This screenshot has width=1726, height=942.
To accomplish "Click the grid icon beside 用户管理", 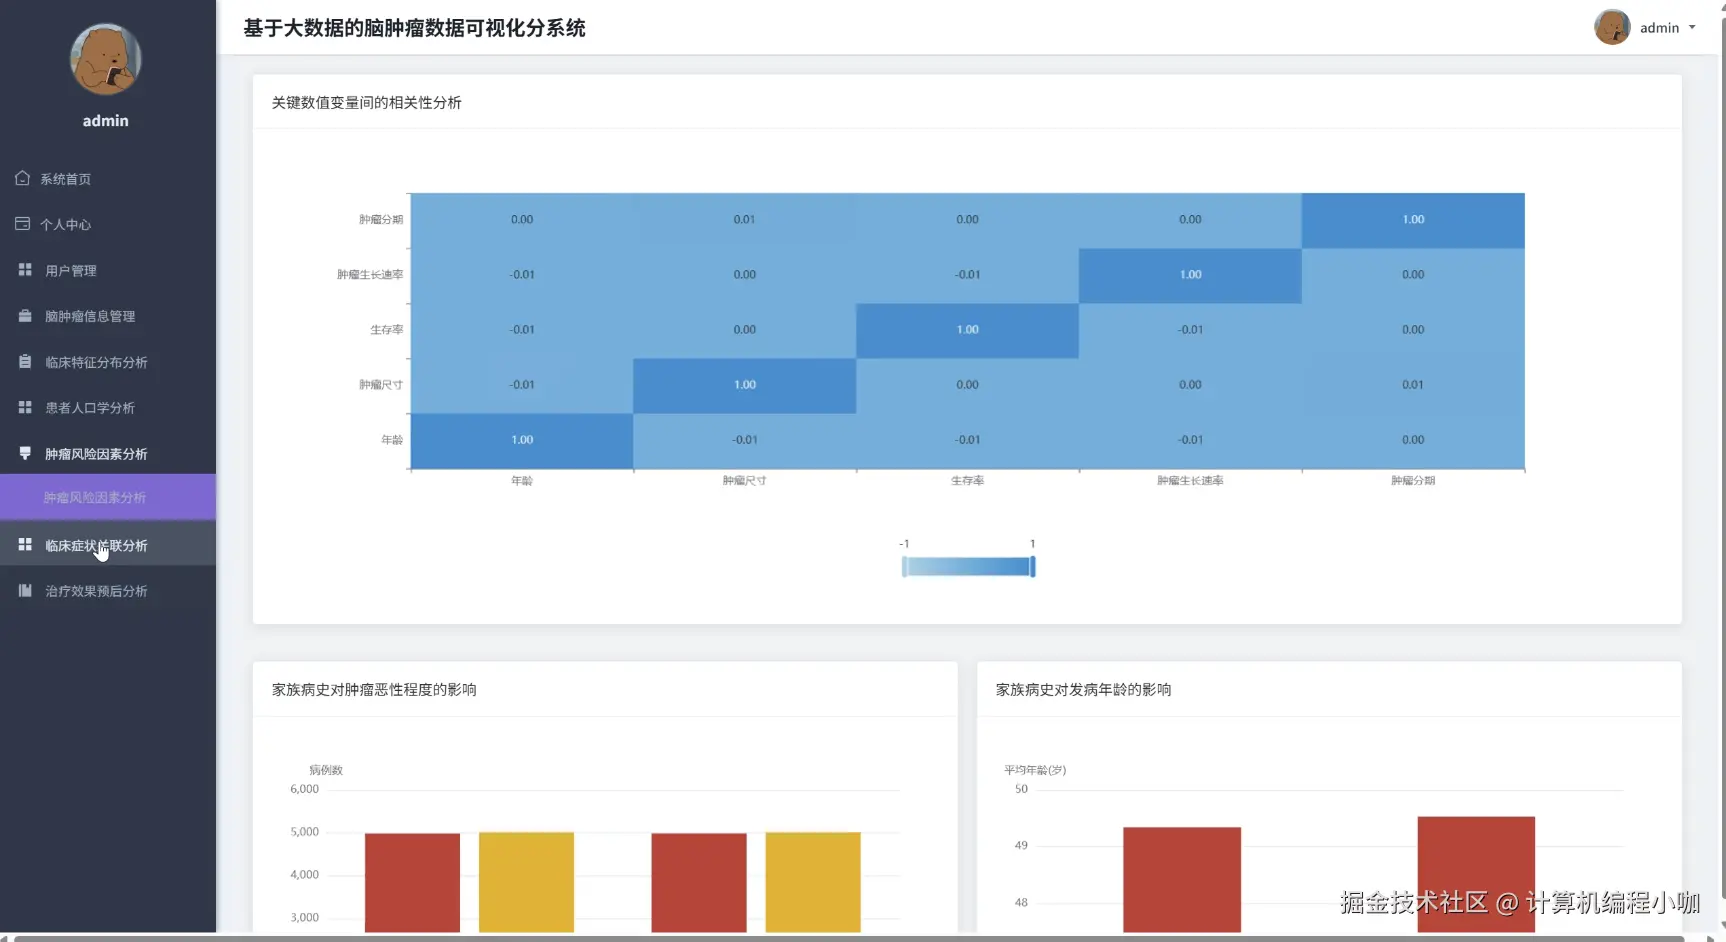I will coord(25,270).
